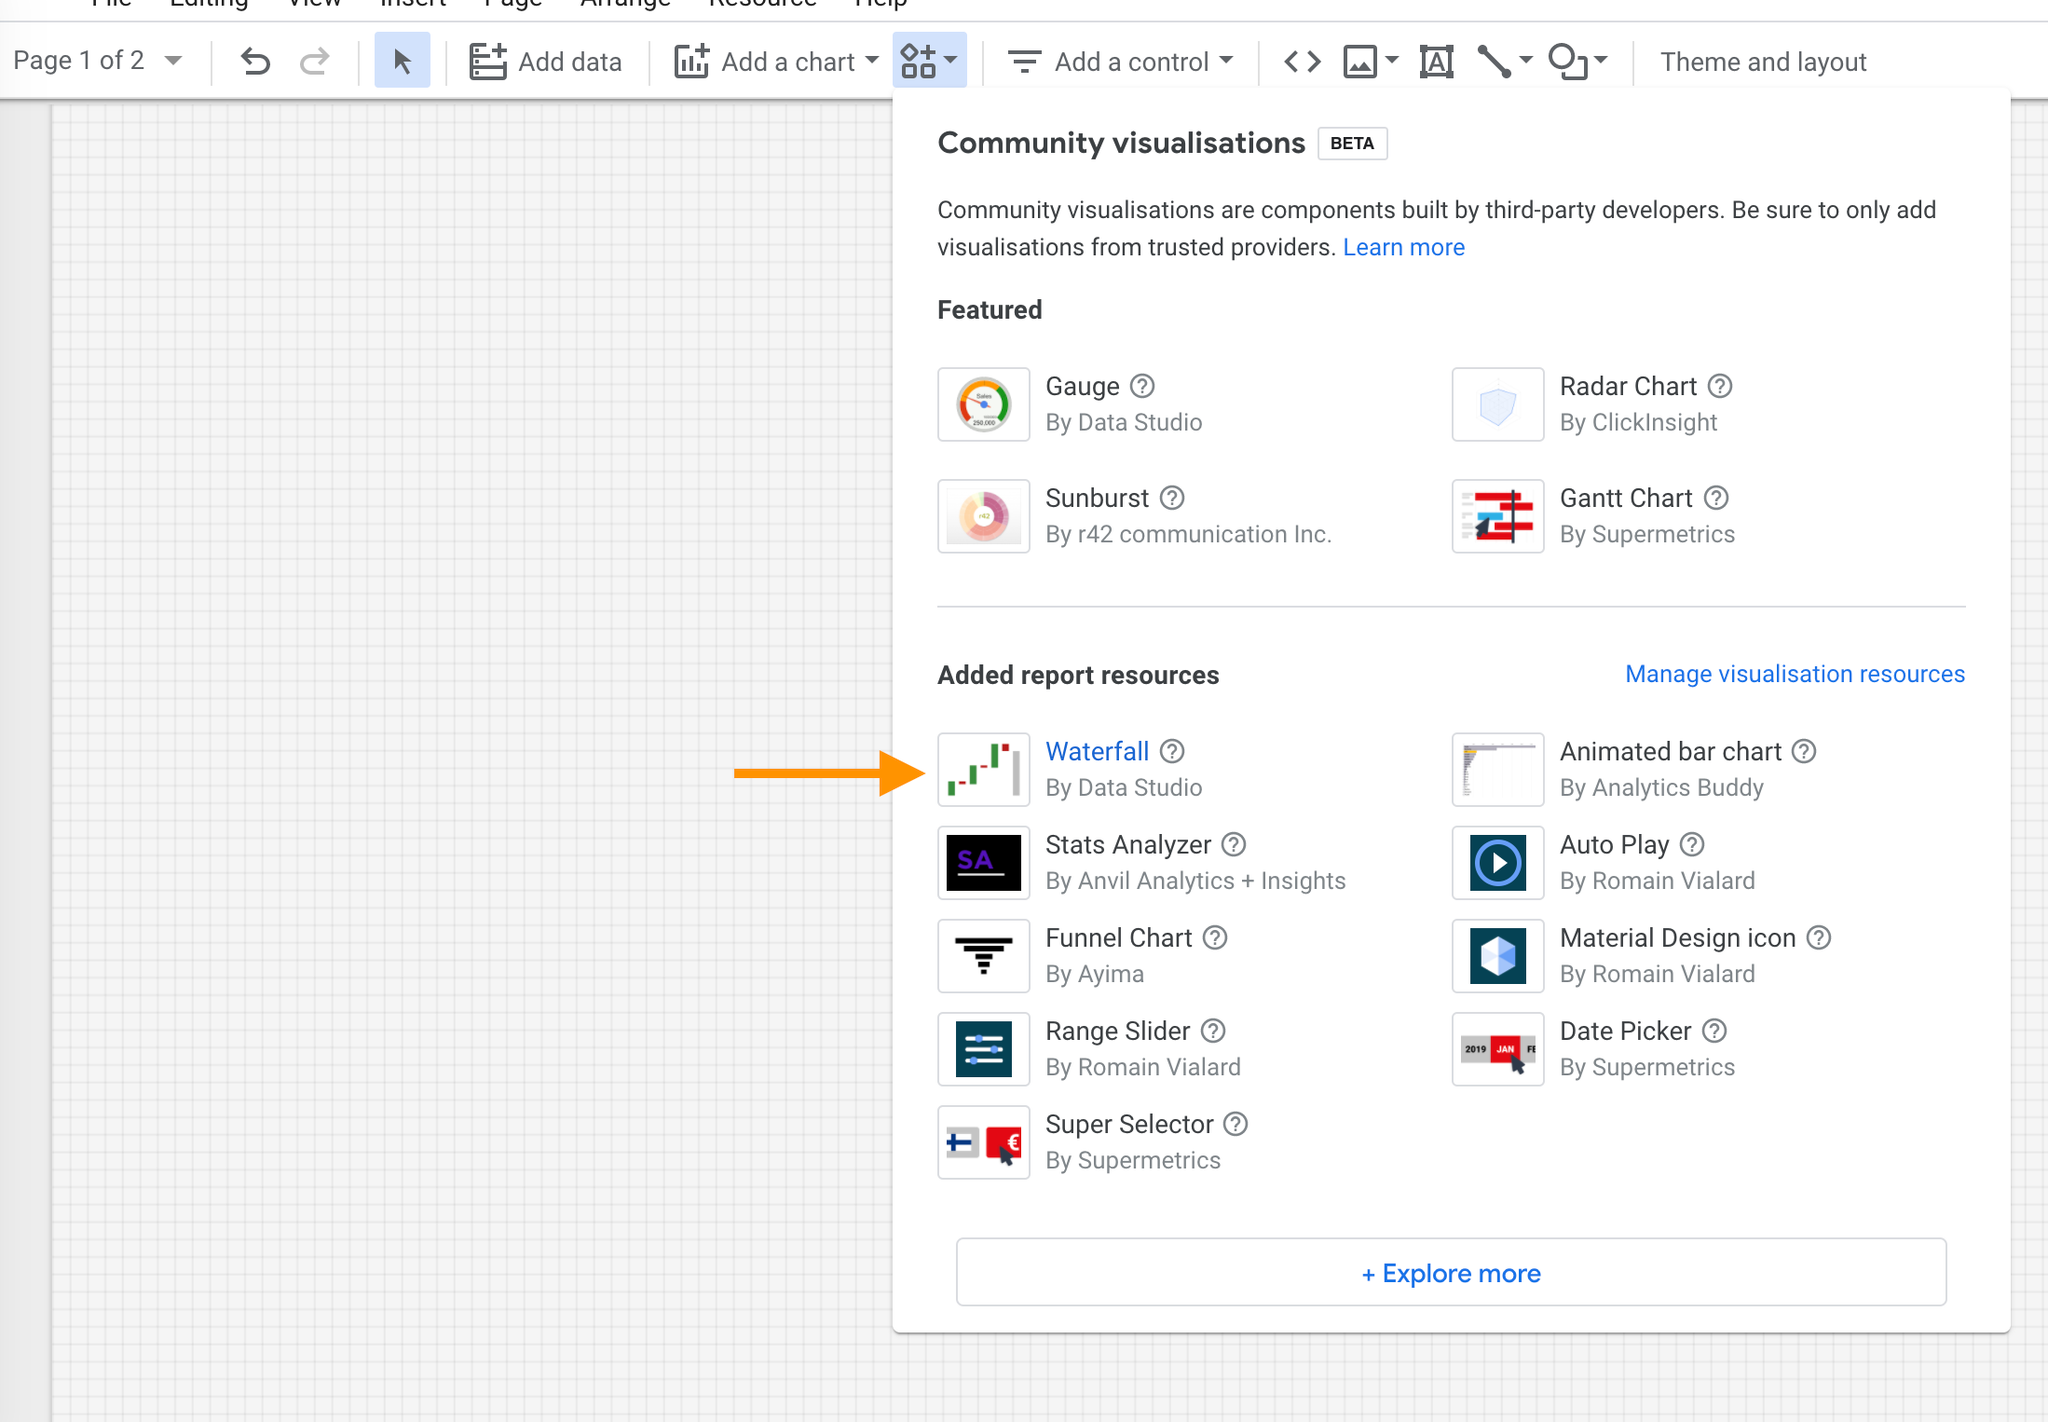
Task: Click the URL embed code icon
Action: (1302, 62)
